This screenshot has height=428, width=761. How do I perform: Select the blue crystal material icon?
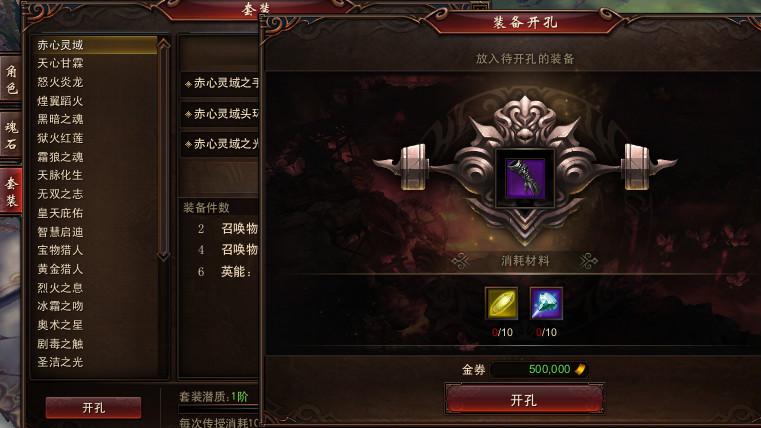[546, 304]
